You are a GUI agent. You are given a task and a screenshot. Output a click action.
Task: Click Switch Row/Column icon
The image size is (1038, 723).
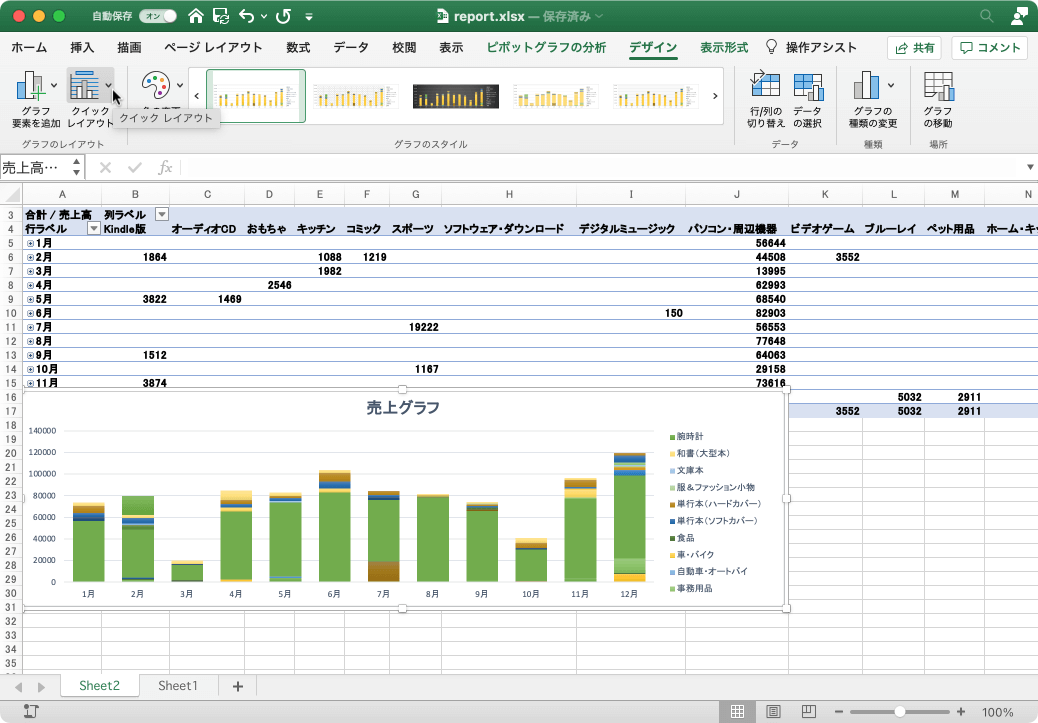(765, 85)
